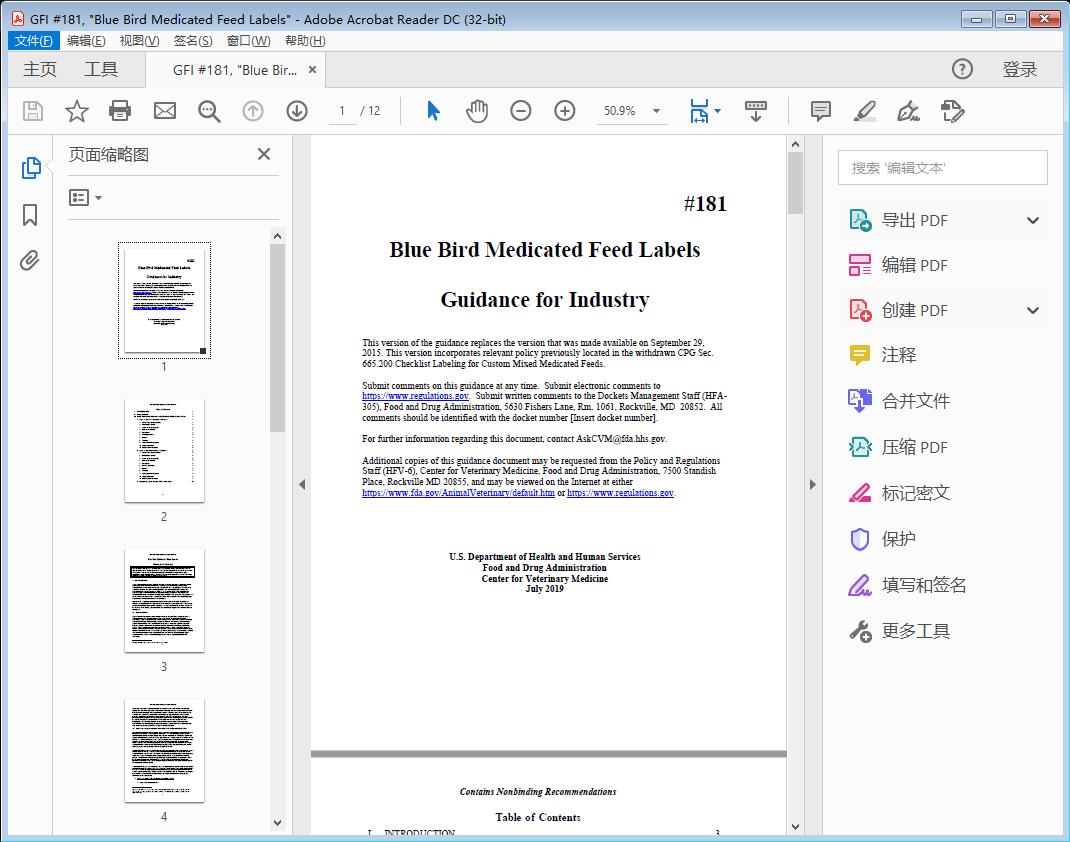Image resolution: width=1070 pixels, height=842 pixels.
Task: Switch to the 工具 tab
Action: [101, 69]
